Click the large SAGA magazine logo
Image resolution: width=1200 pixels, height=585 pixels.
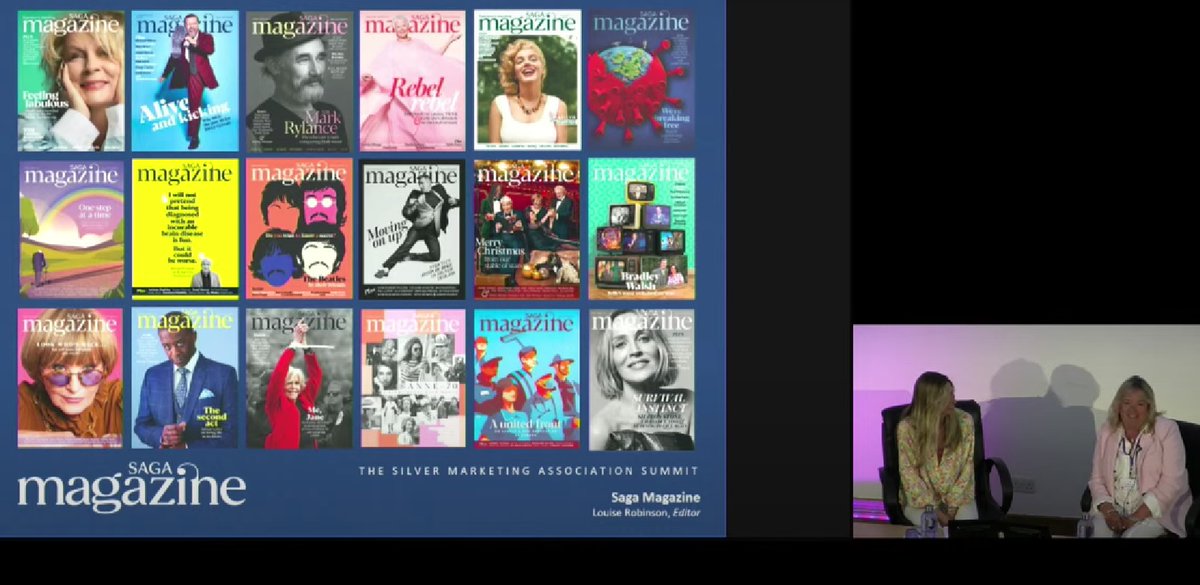(x=131, y=486)
